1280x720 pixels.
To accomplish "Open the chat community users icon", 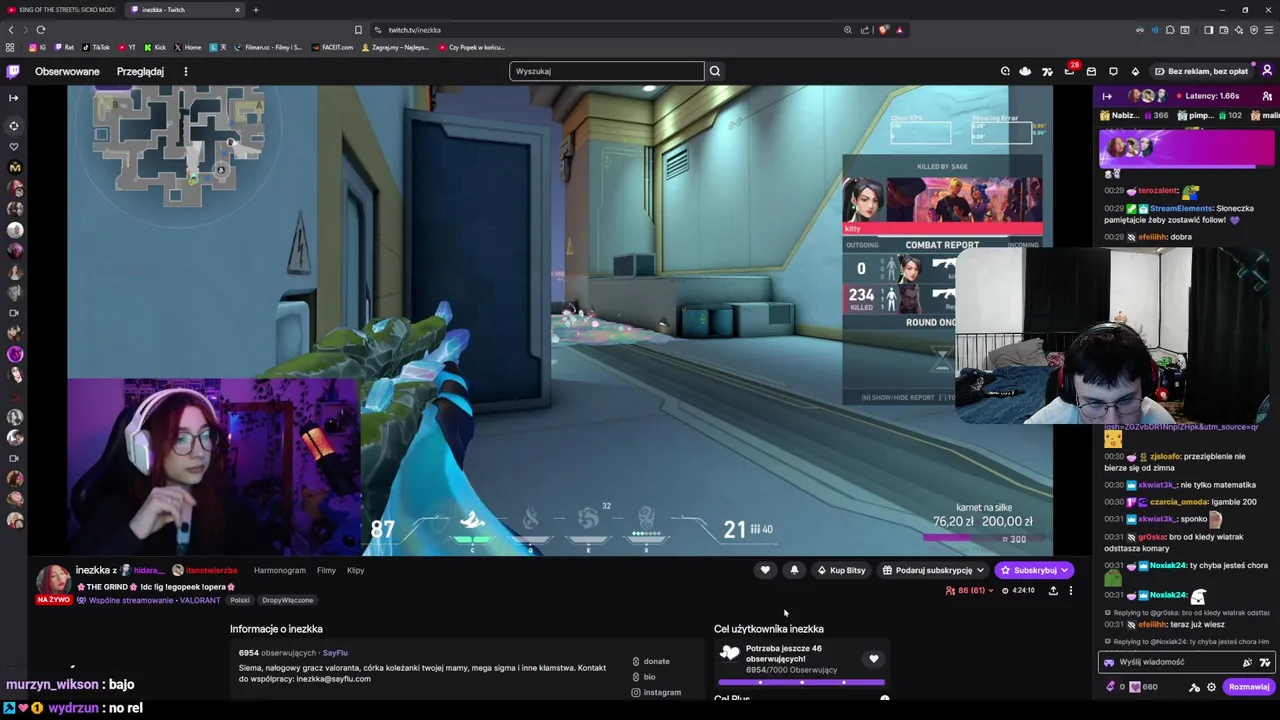I will pyautogui.click(x=1267, y=96).
